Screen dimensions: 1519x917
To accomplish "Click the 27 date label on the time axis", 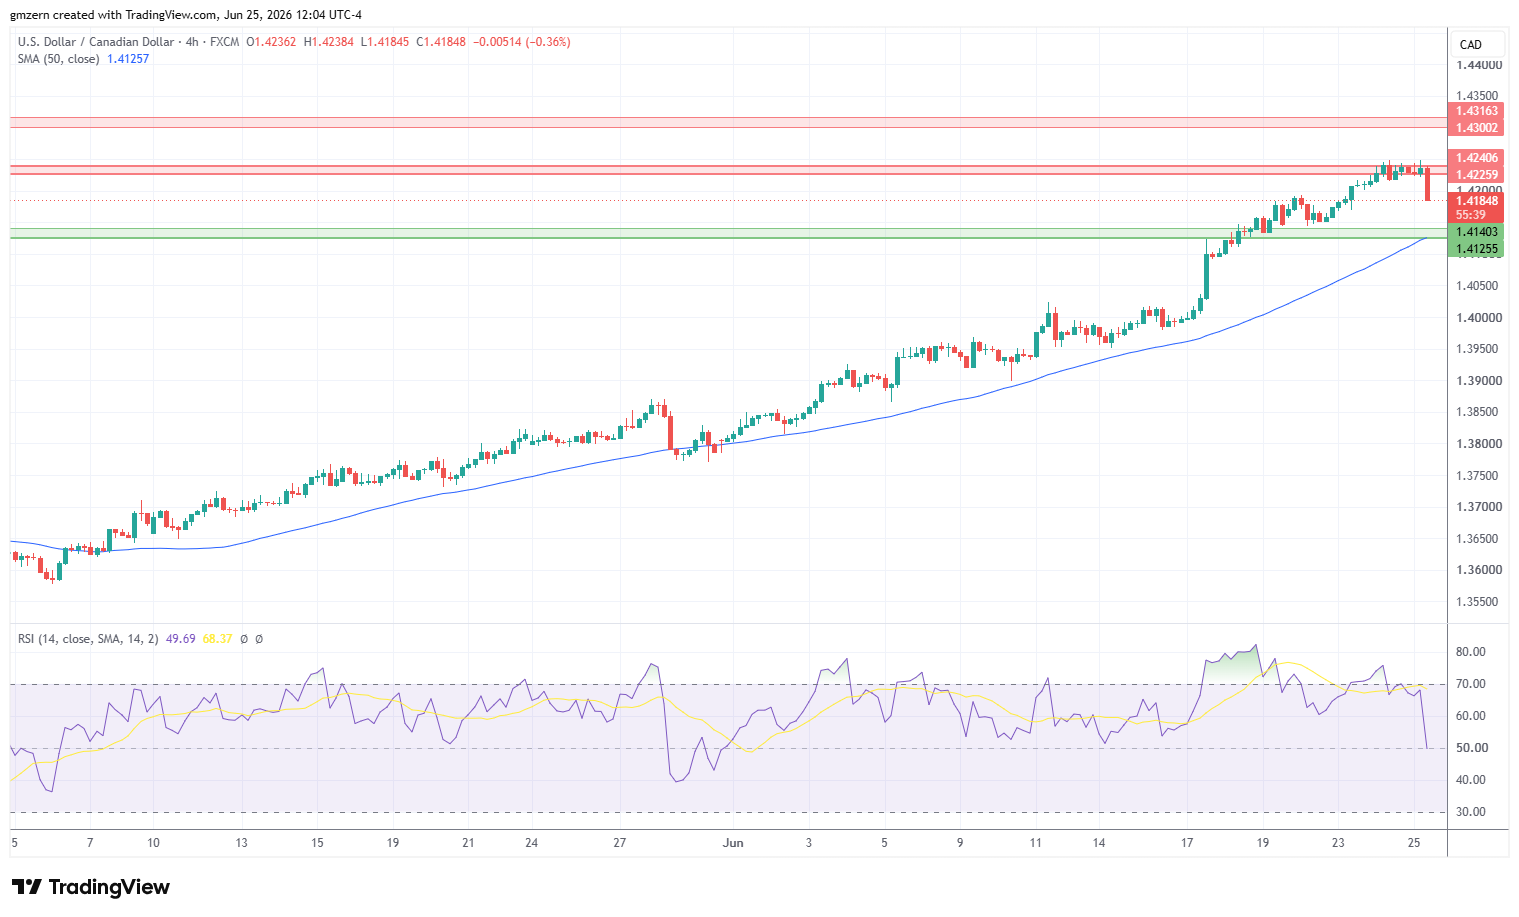I will pos(620,843).
